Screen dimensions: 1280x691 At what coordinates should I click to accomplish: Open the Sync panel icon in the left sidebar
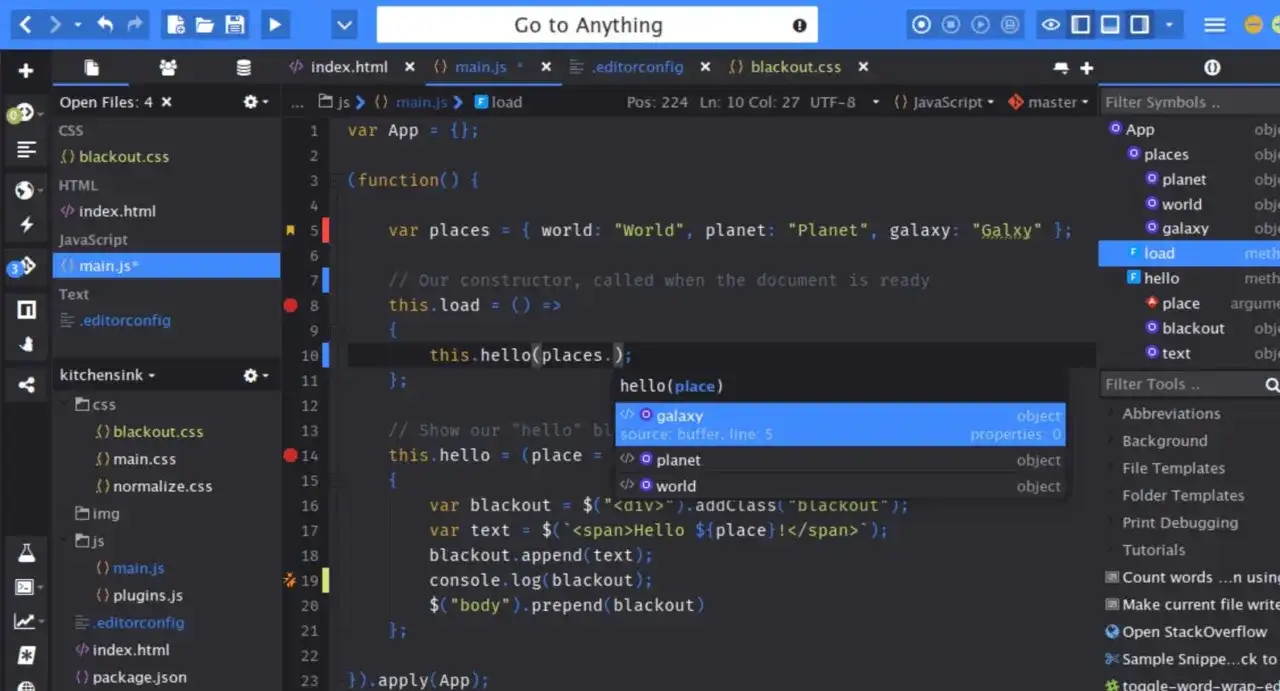pyautogui.click(x=26, y=384)
